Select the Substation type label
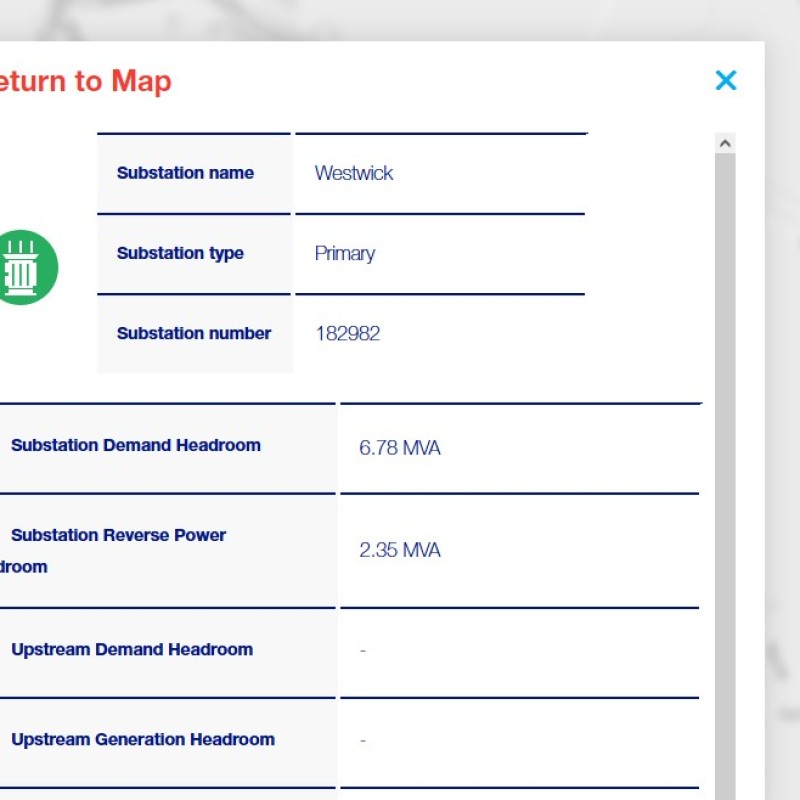Image resolution: width=800 pixels, height=800 pixels. pyautogui.click(x=180, y=253)
